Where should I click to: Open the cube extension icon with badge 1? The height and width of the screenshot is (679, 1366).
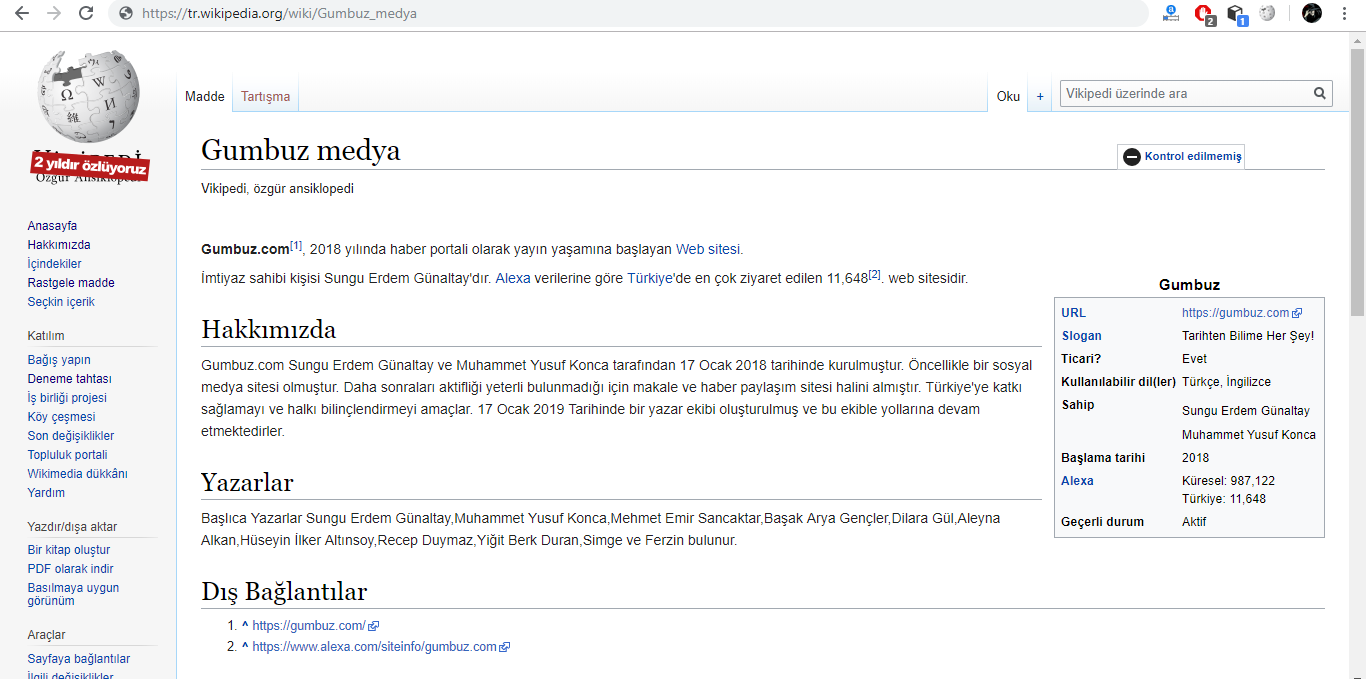[x=1237, y=14]
